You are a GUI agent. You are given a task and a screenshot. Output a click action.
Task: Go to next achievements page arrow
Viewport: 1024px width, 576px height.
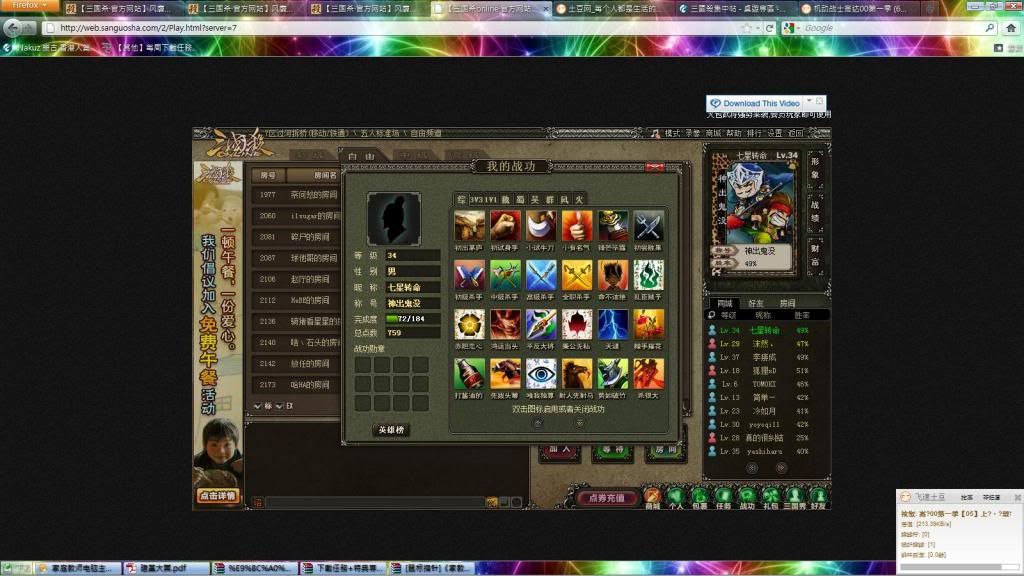pyautogui.click(x=580, y=423)
